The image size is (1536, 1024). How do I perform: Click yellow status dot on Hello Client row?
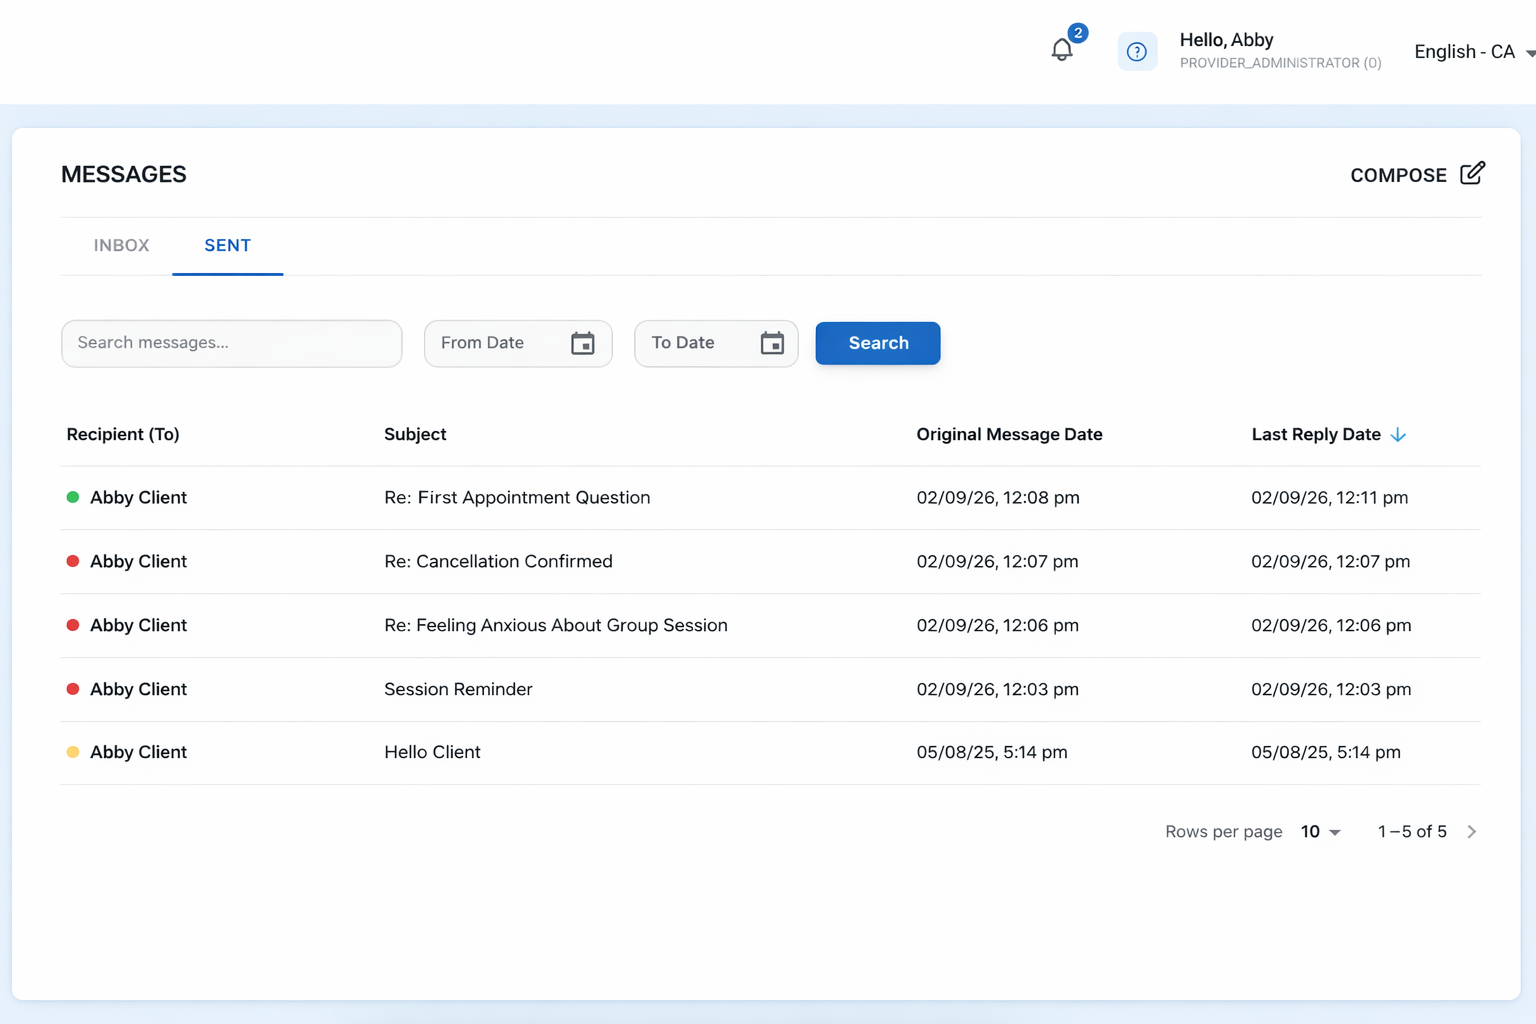73,752
